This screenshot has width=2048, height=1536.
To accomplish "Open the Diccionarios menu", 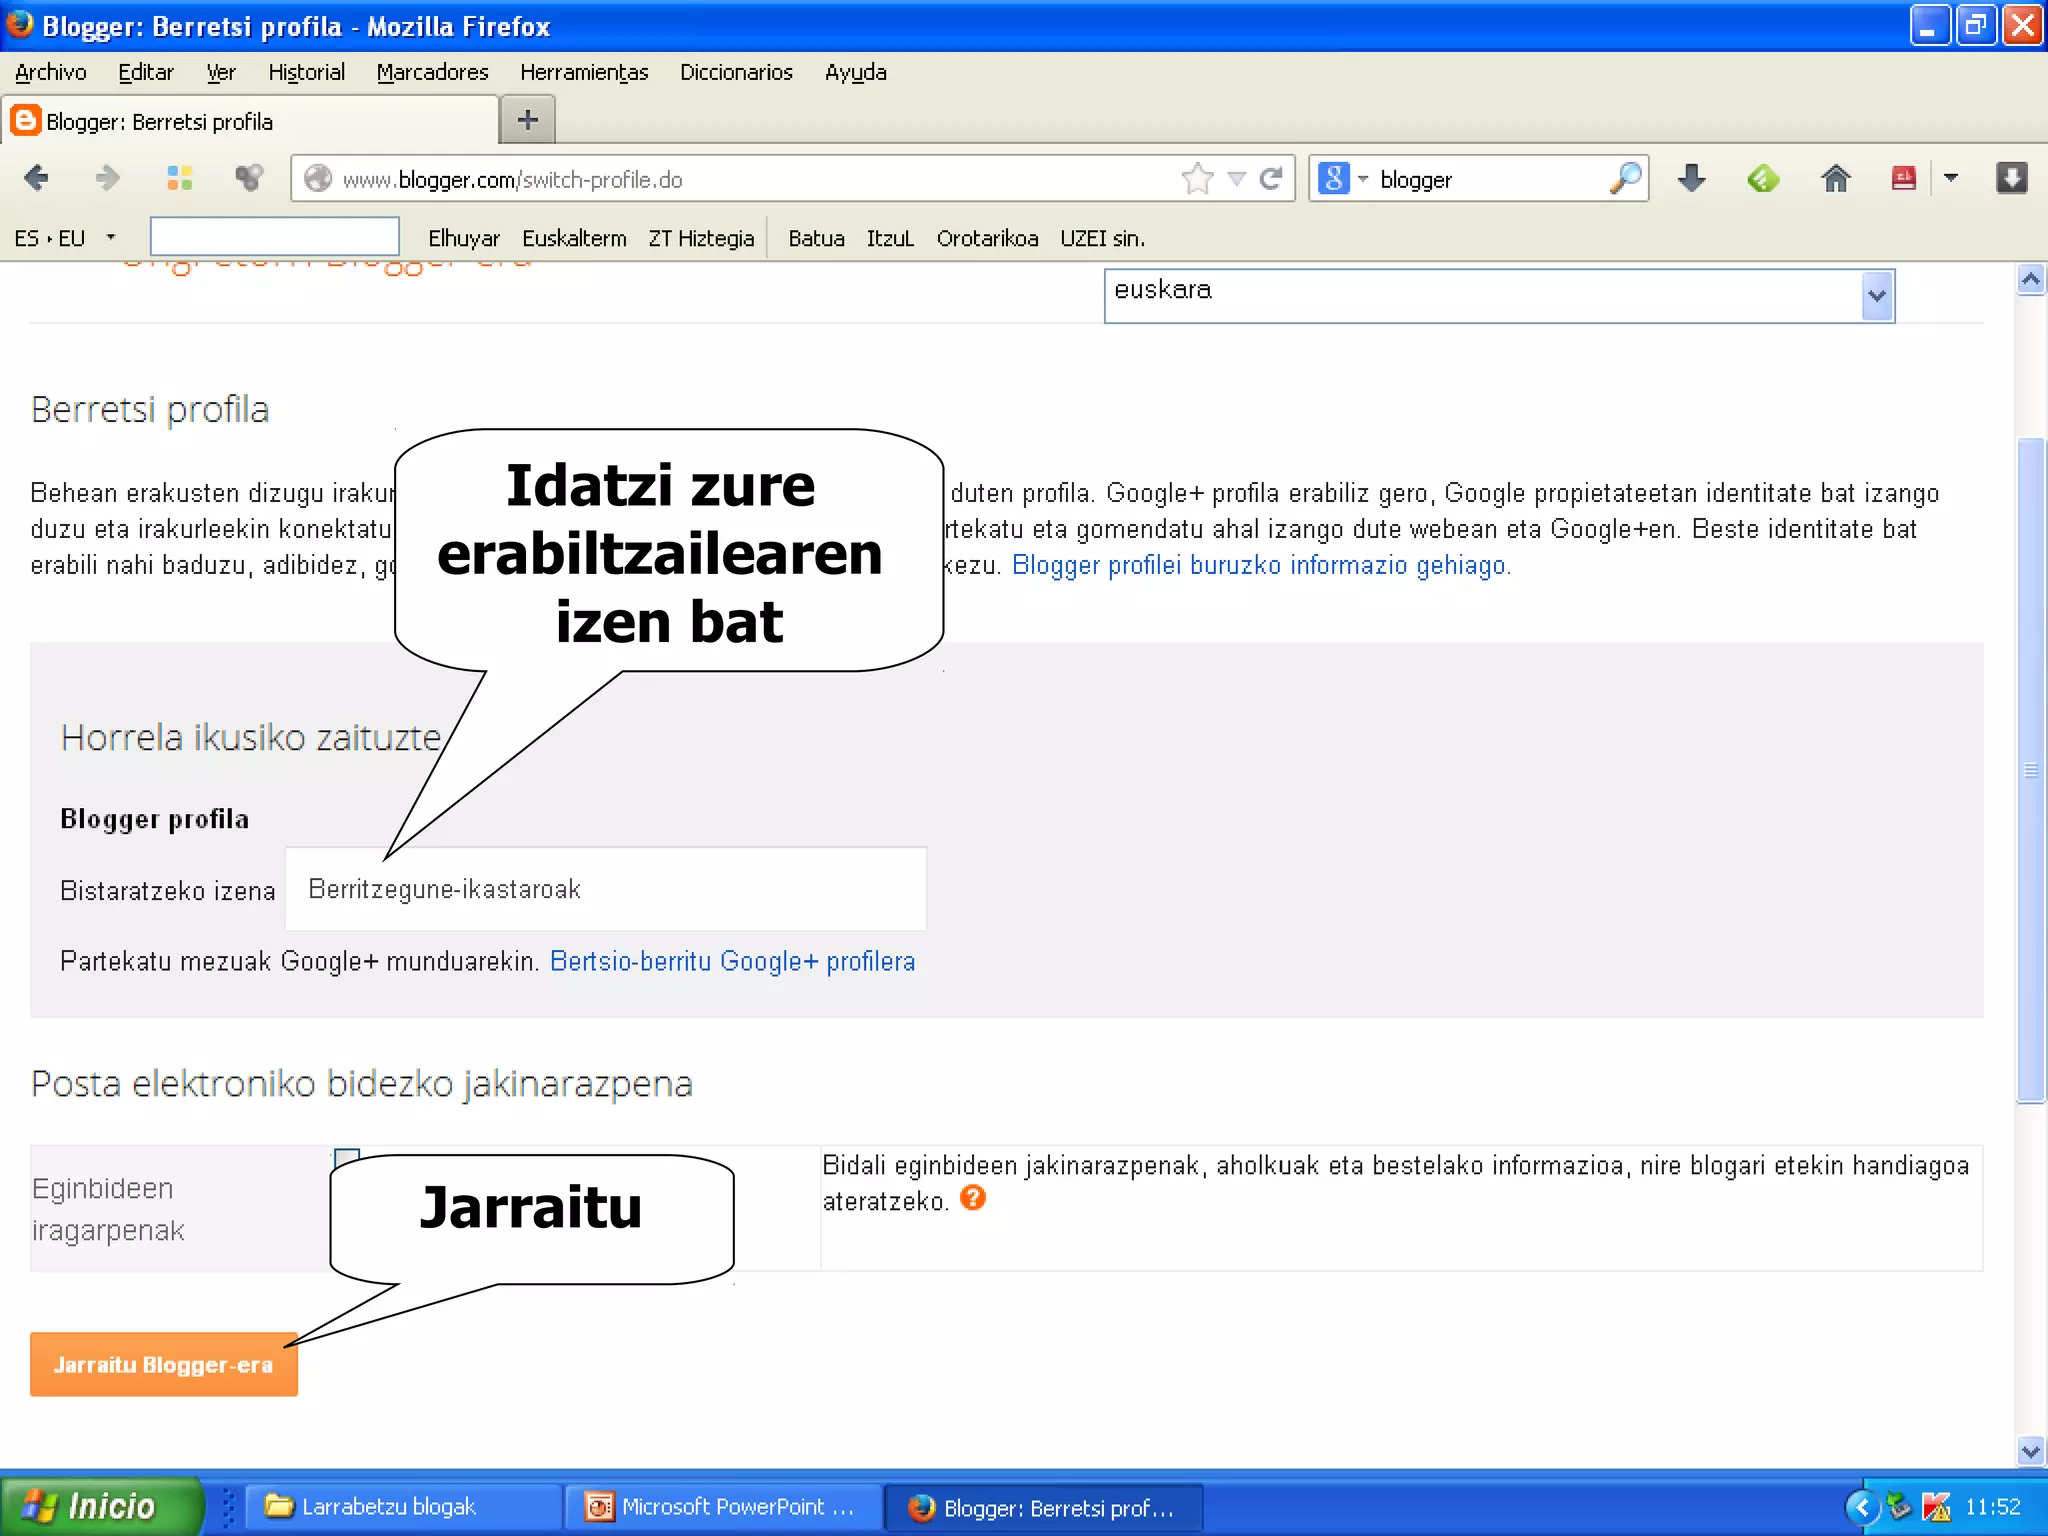I will (736, 73).
